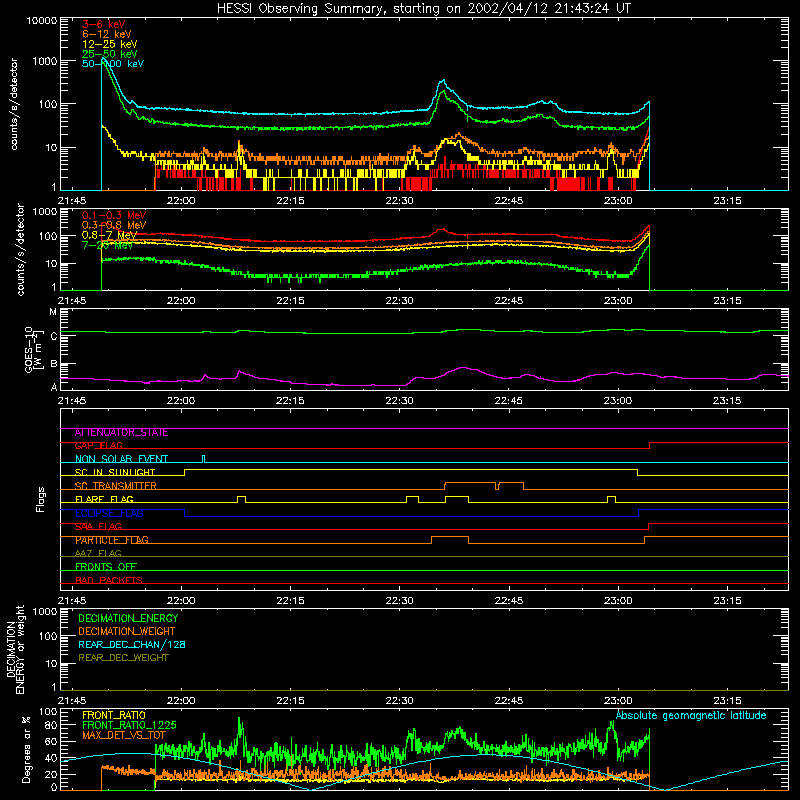
Task: Select the "22:45" label under the MeV plot
Action: click(509, 301)
